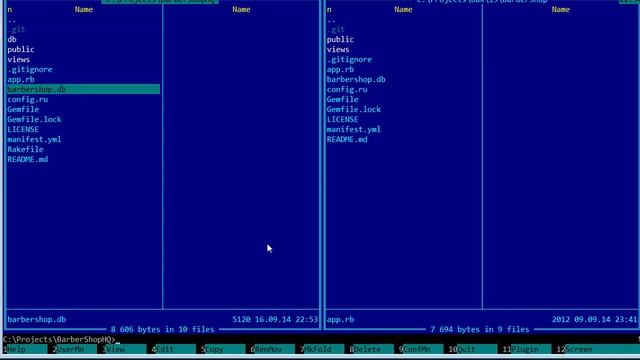Select .gitignore in the left panel
640x360 pixels.
click(30, 69)
